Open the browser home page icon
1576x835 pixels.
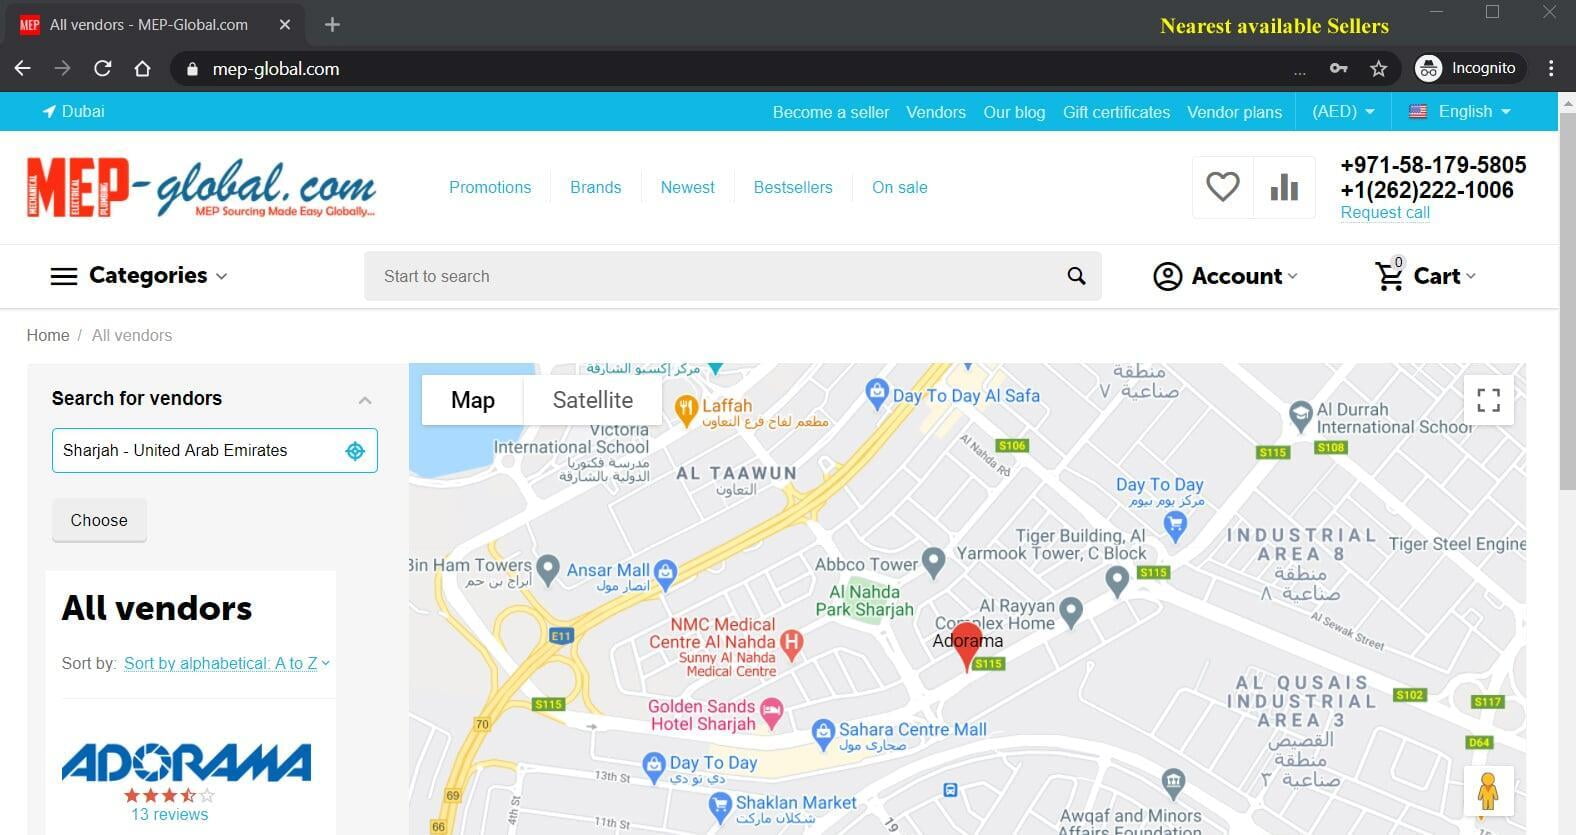pyautogui.click(x=142, y=68)
